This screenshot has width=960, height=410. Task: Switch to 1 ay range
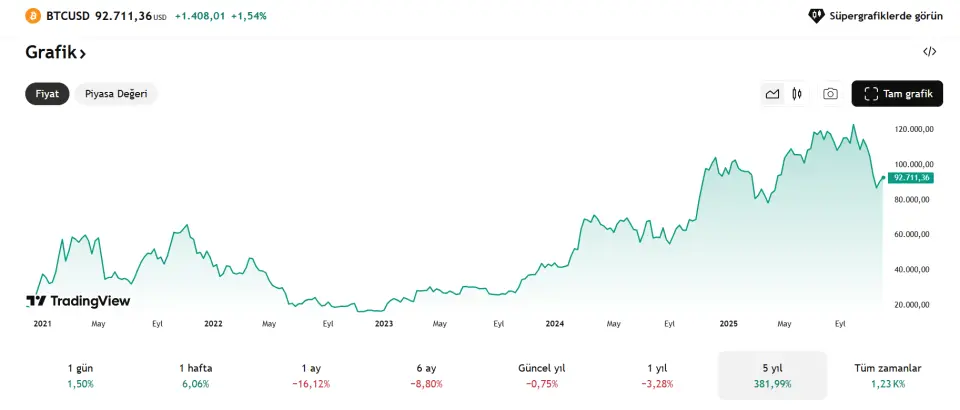pyautogui.click(x=311, y=375)
